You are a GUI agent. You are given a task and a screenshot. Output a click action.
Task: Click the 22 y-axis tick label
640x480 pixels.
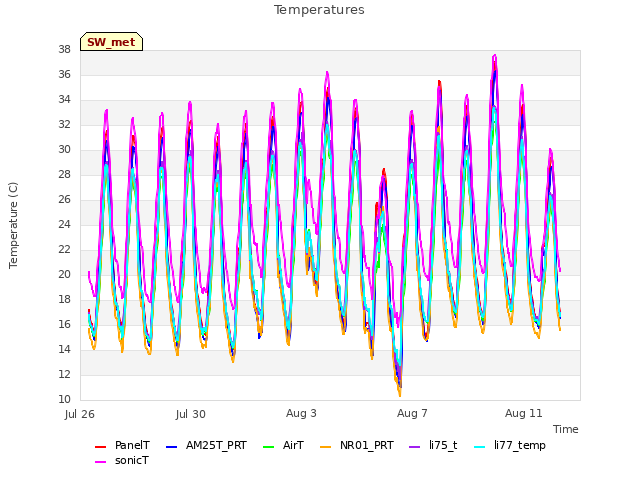[64, 249]
